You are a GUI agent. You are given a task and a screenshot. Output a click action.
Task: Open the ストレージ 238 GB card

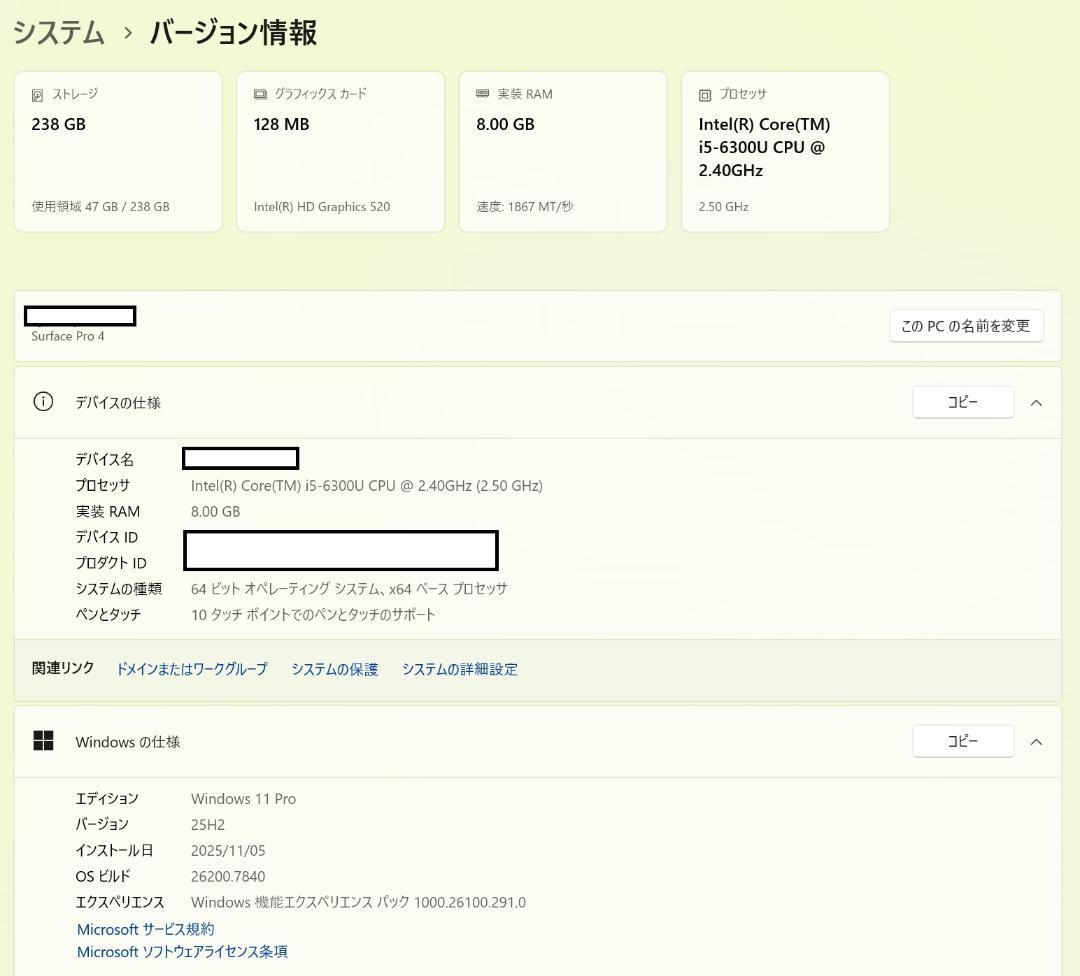coord(118,152)
